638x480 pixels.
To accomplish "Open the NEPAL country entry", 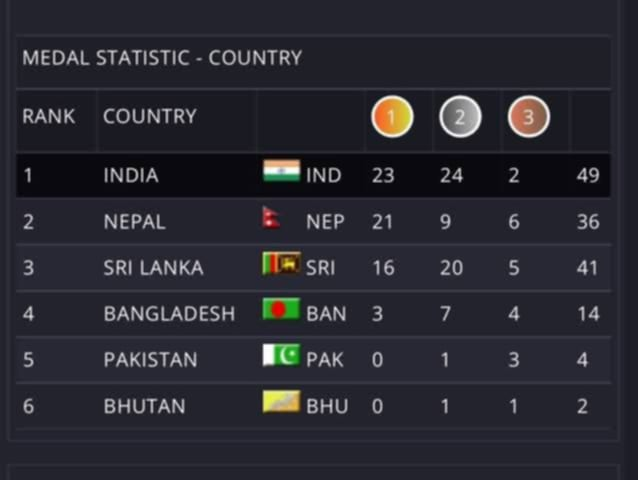I will click(134, 222).
